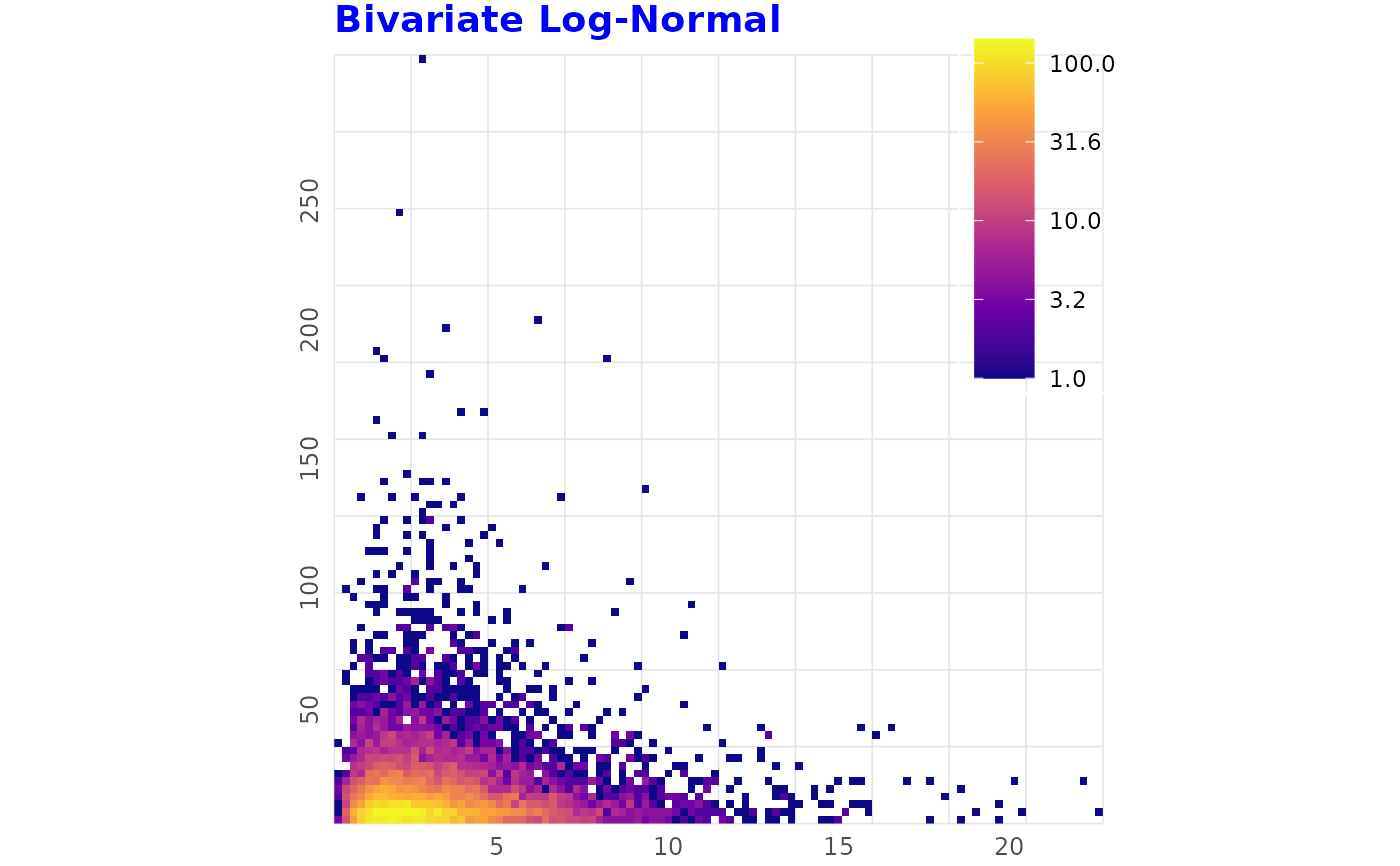Select x-axis tick label 20
This screenshot has height=866, width=1400.
tap(1010, 846)
